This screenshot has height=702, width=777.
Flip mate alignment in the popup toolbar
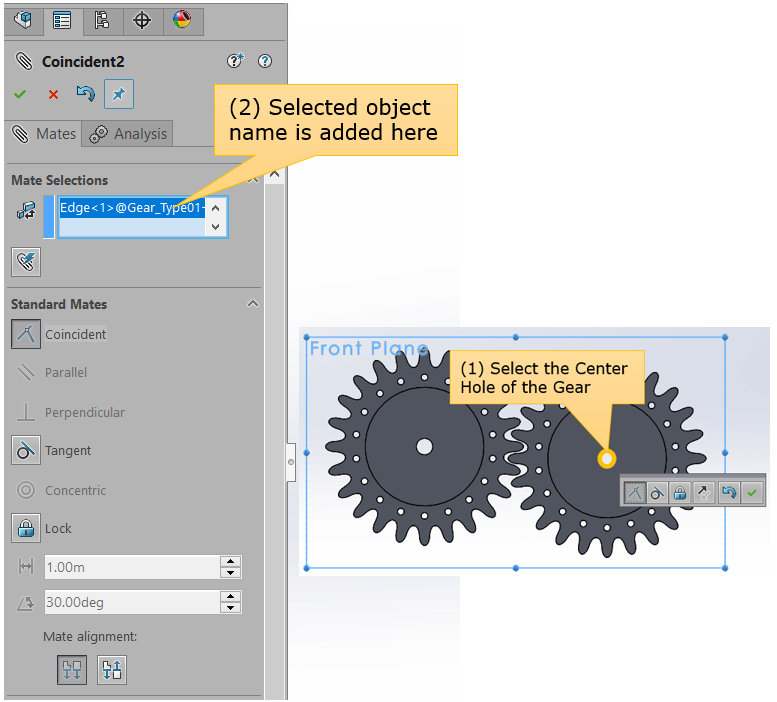tap(704, 492)
